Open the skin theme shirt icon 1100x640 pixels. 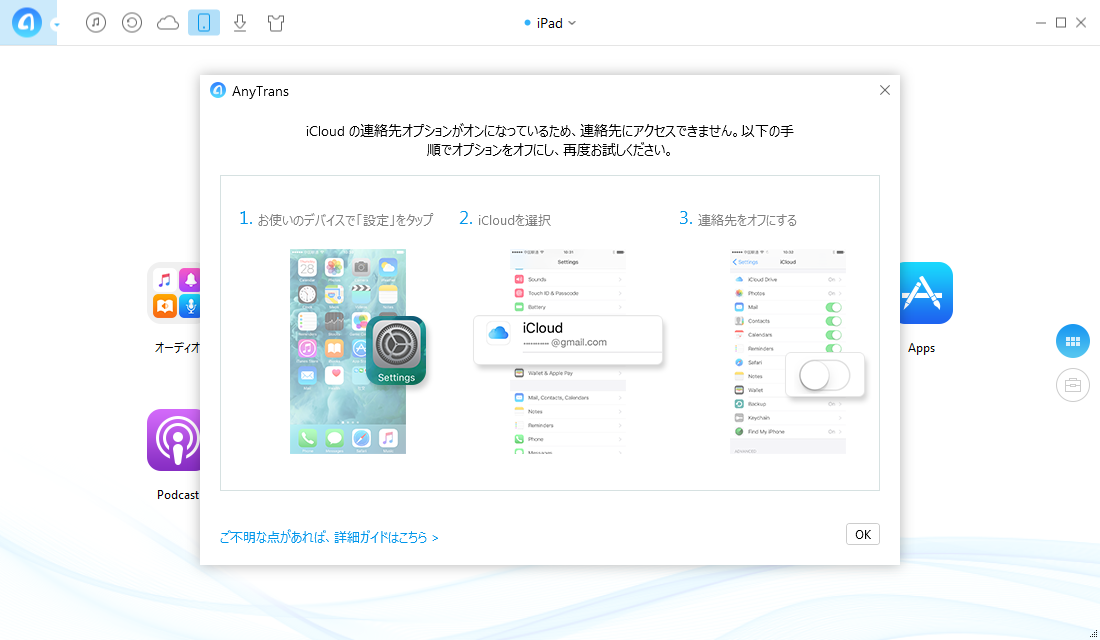[276, 23]
